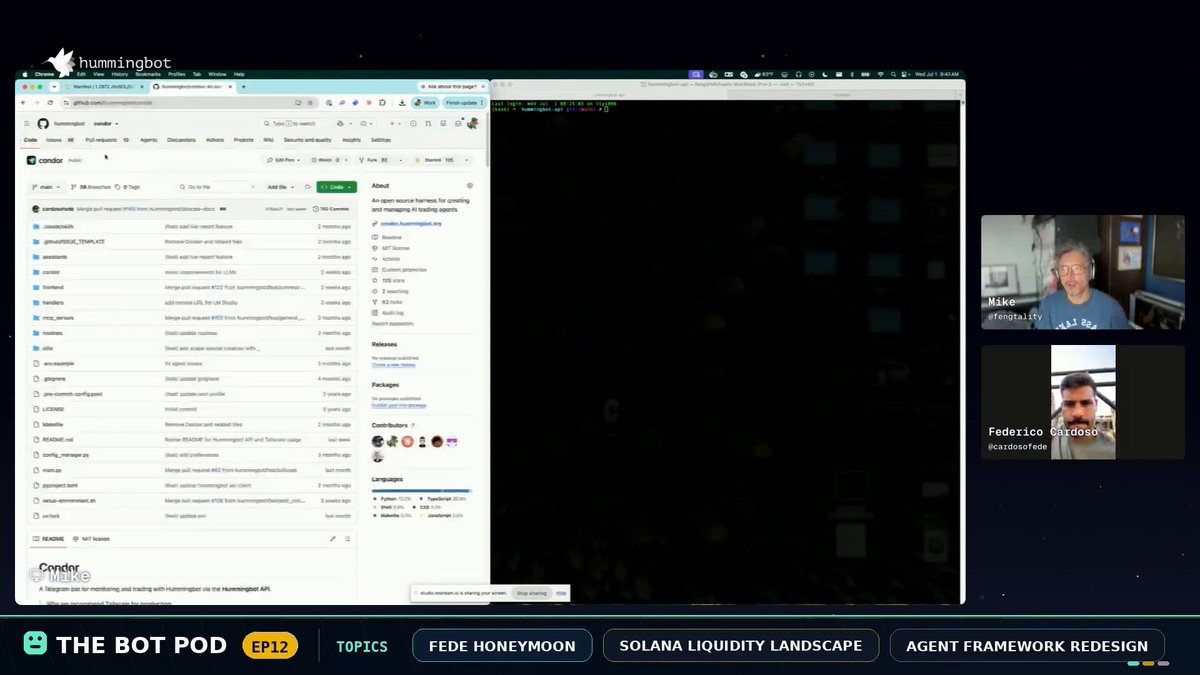The height and width of the screenshot is (675, 1200).
Task: Click Stop sharing in the restream bar
Action: tap(530, 593)
